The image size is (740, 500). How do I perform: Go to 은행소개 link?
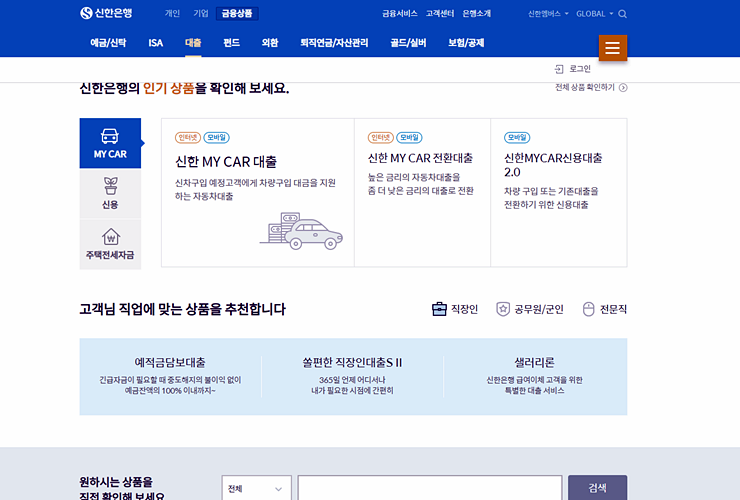point(476,14)
